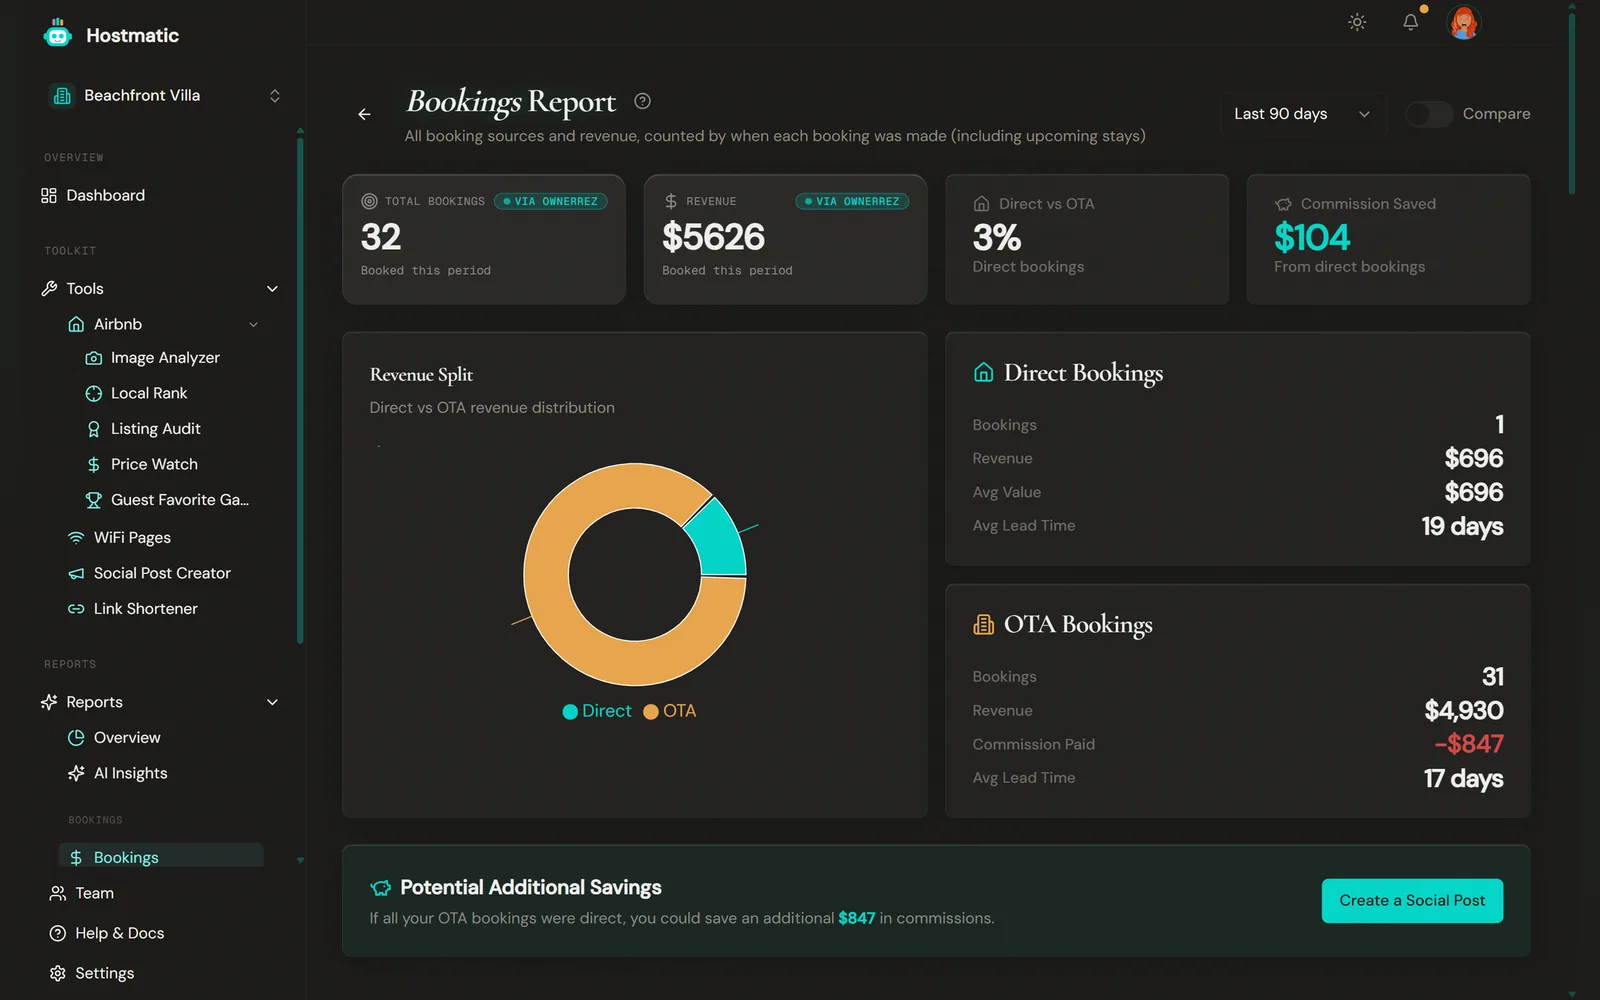Collapse the Reports section chevron

tap(272, 702)
